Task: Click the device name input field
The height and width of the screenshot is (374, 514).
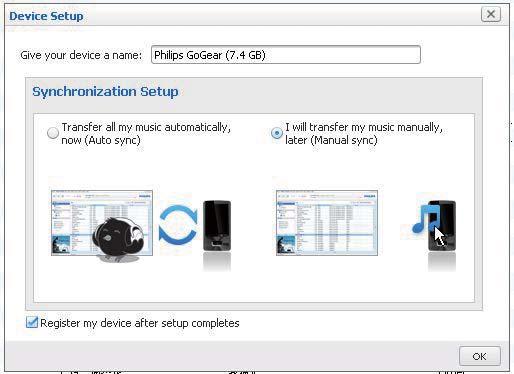Action: [x=286, y=55]
